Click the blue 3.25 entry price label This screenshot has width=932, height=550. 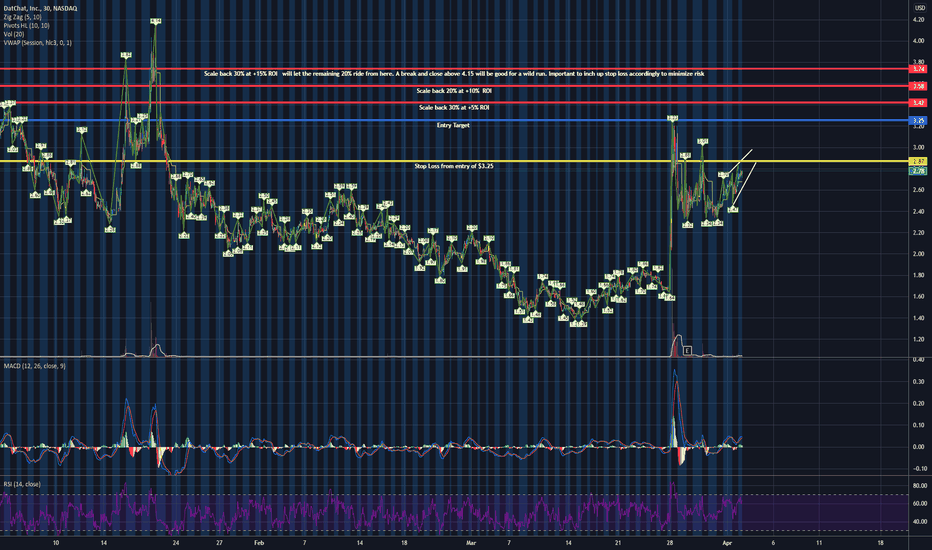click(919, 121)
